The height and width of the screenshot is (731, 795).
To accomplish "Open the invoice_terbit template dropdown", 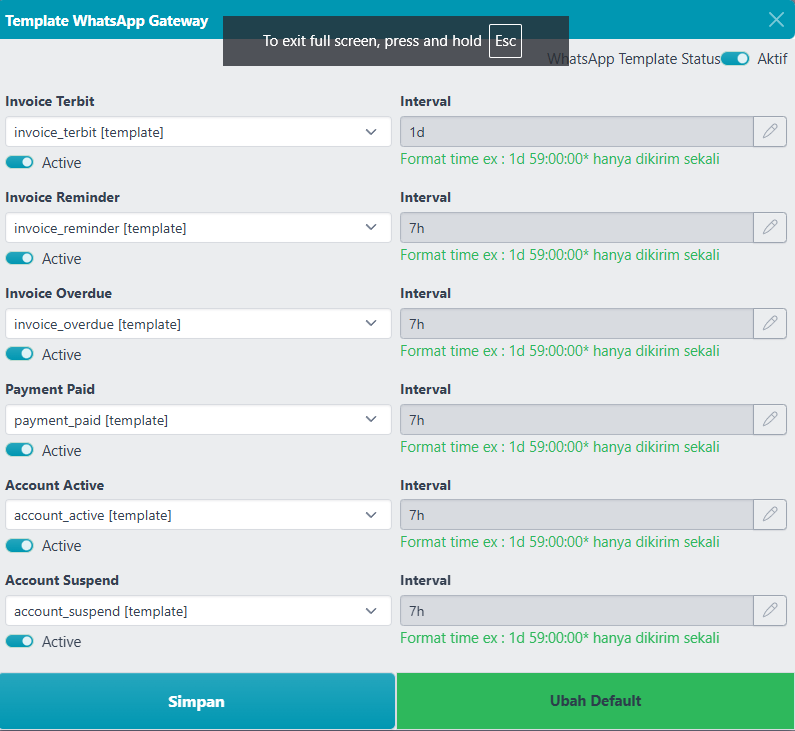I will coord(198,132).
